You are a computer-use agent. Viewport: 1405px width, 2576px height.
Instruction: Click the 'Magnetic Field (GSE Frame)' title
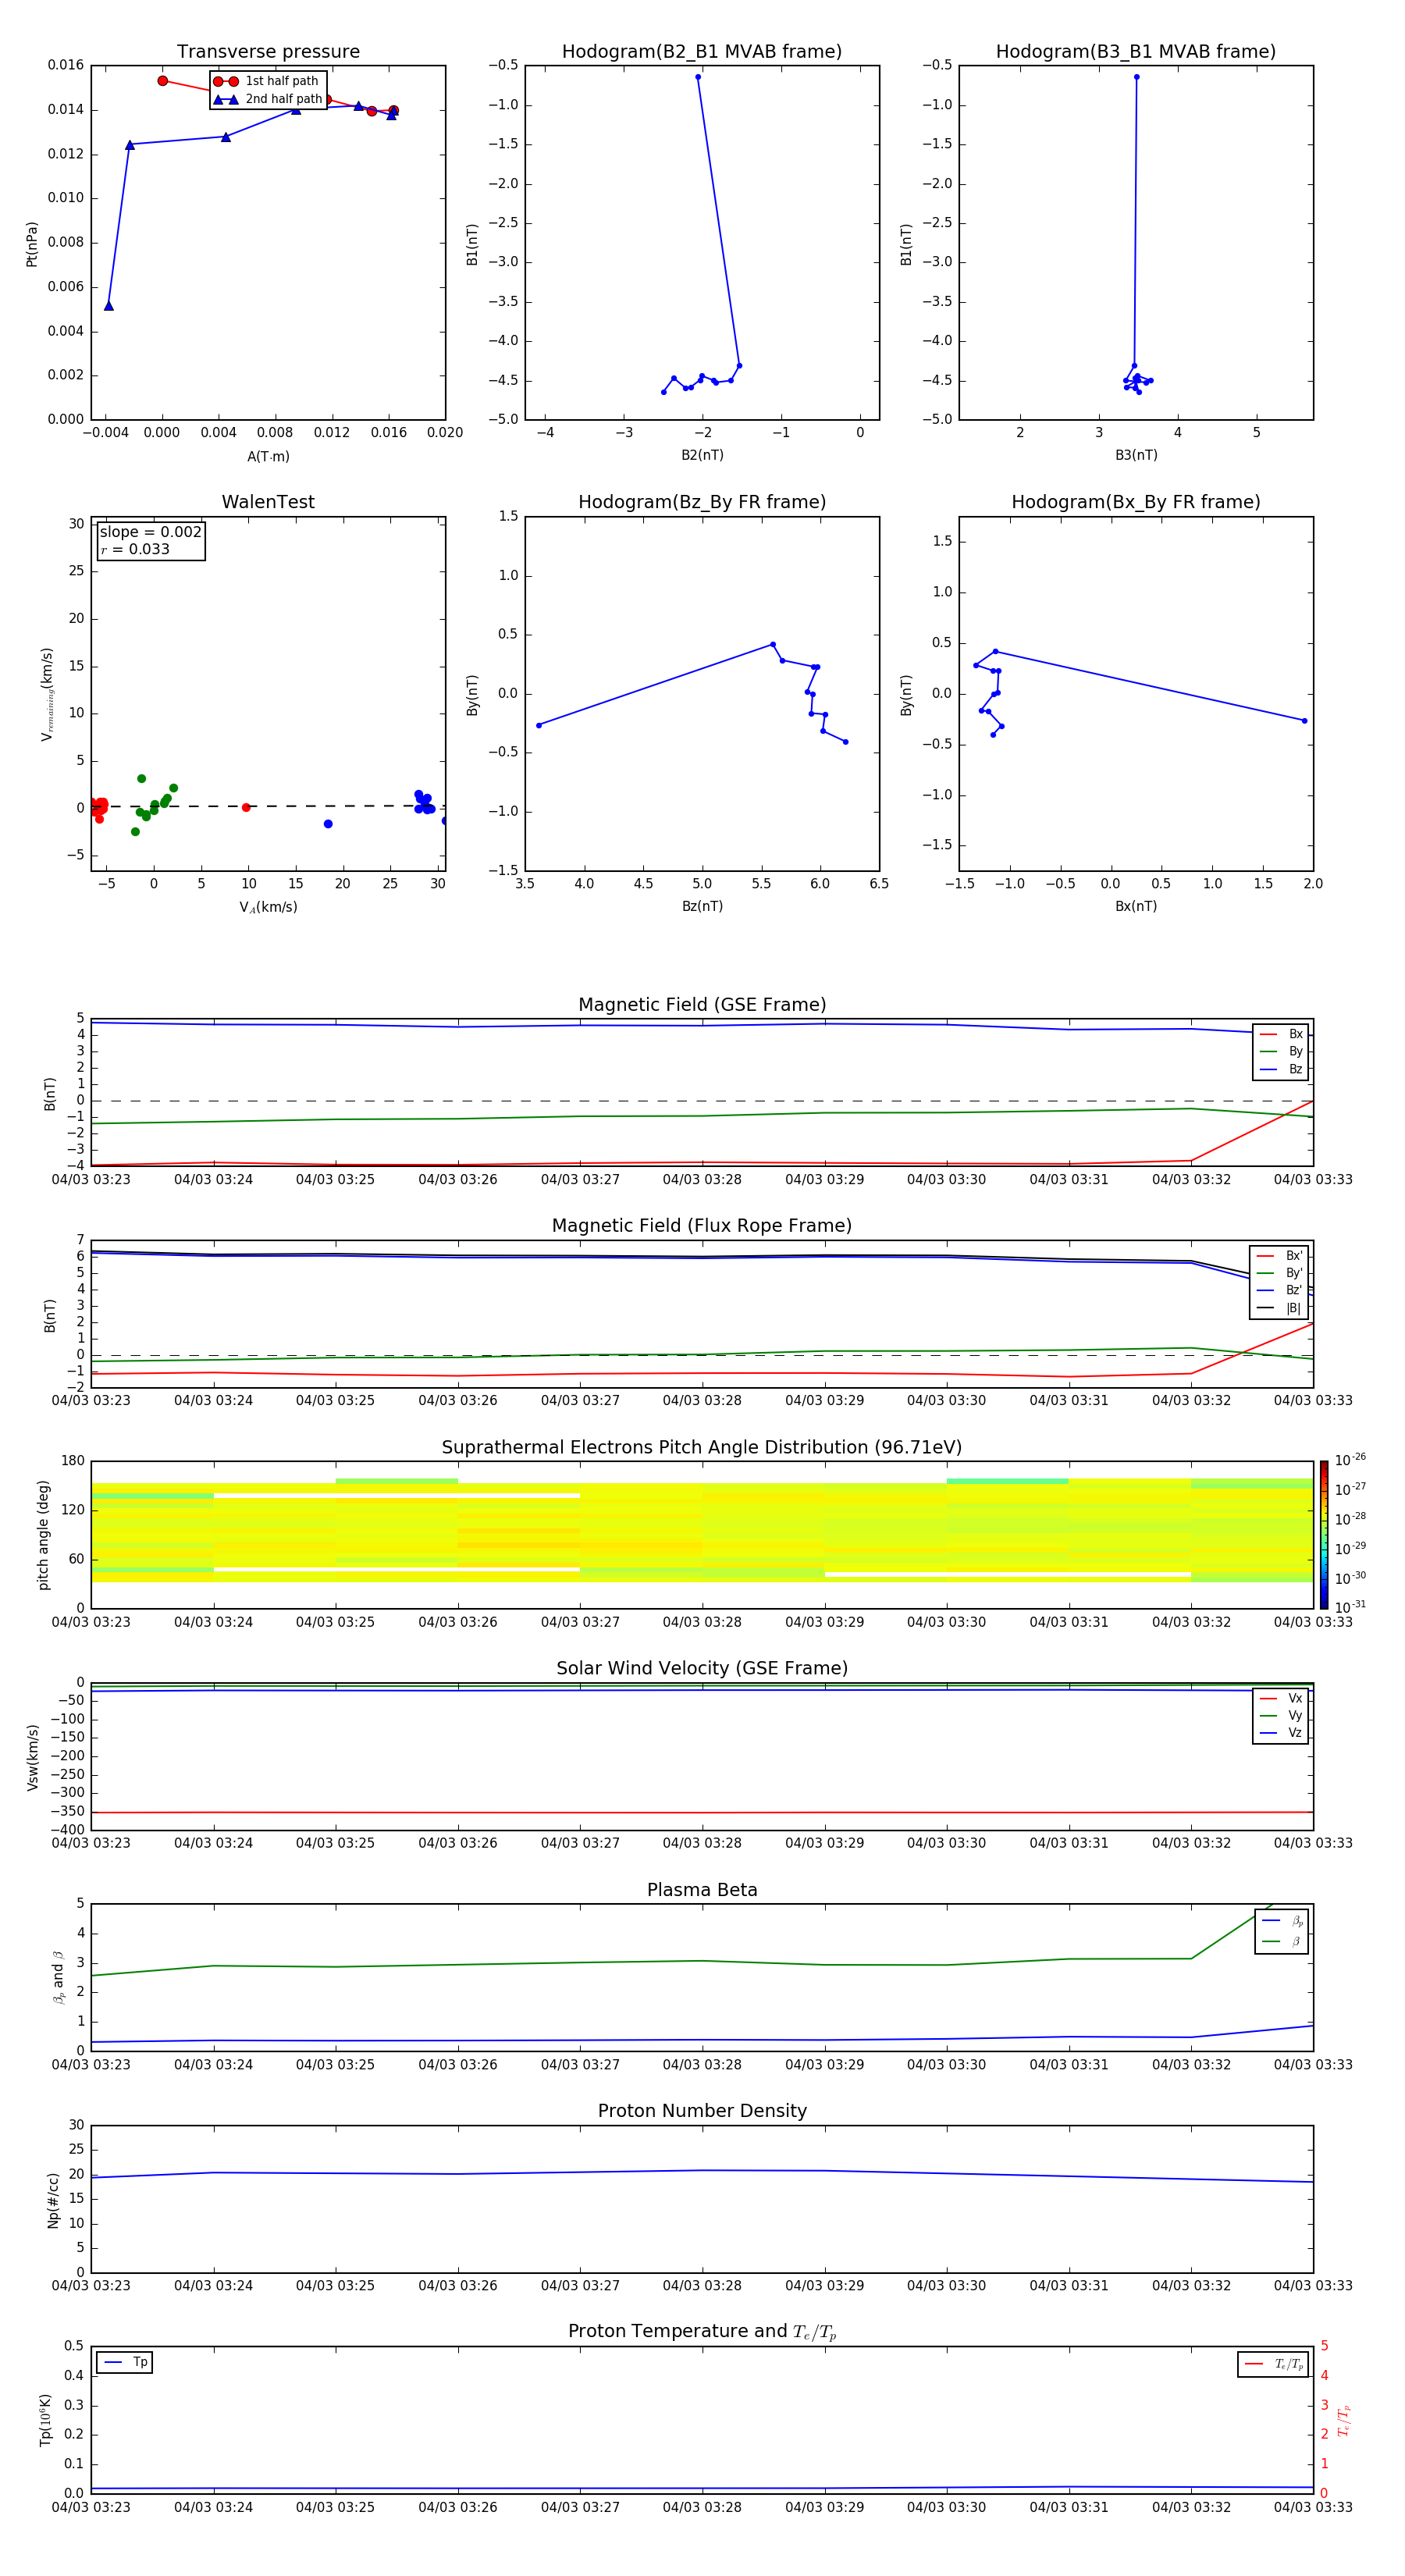tap(702, 1005)
